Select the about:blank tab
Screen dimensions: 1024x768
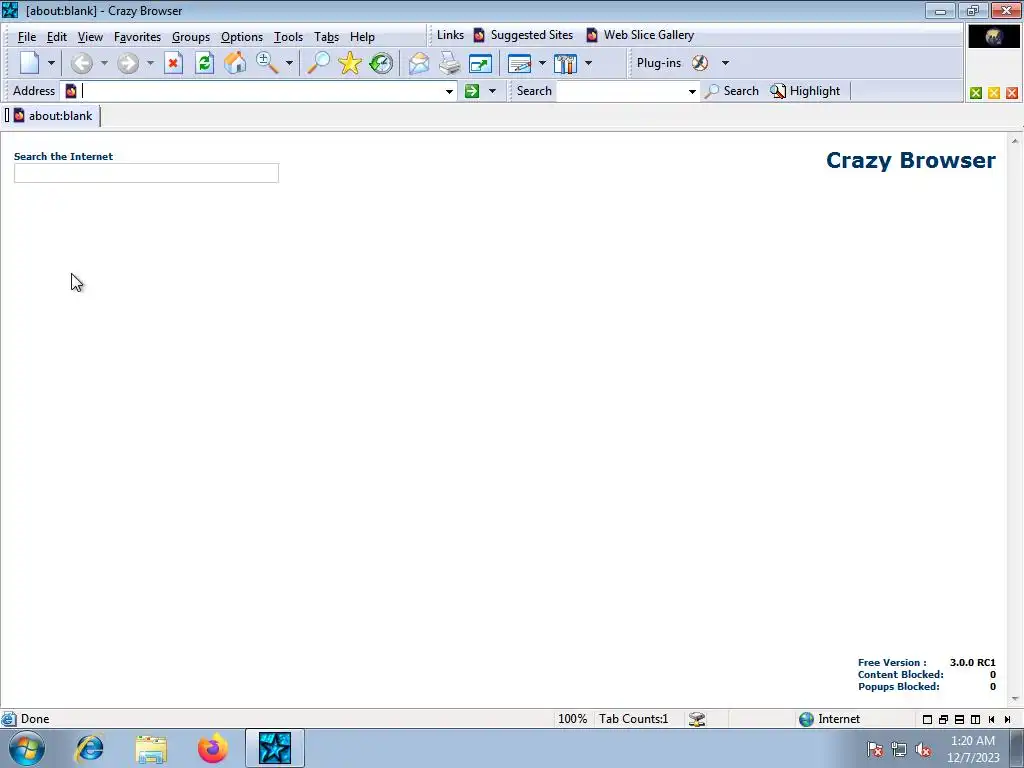pyautogui.click(x=53, y=116)
